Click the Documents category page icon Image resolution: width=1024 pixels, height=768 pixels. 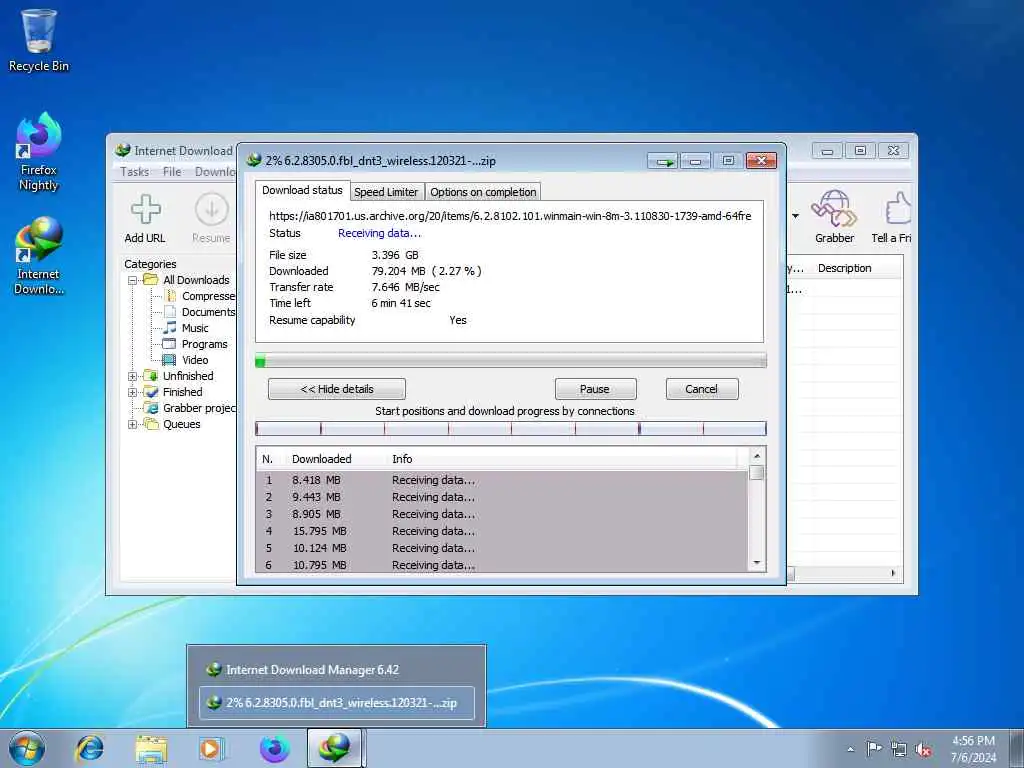(170, 312)
